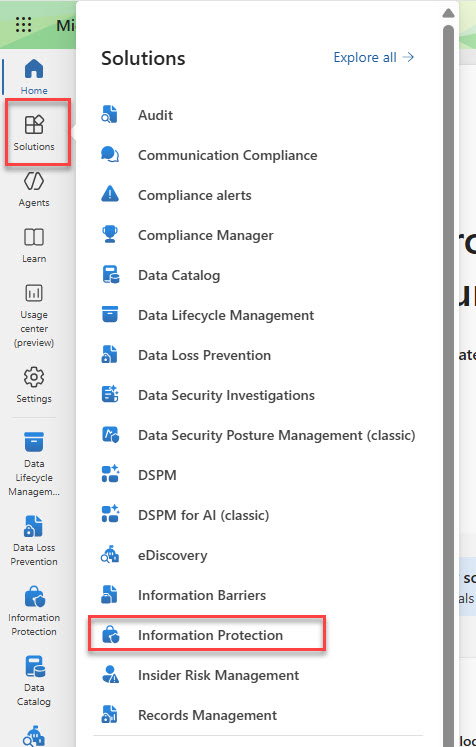
Task: Open Agents in the left navigation
Action: [x=34, y=189]
